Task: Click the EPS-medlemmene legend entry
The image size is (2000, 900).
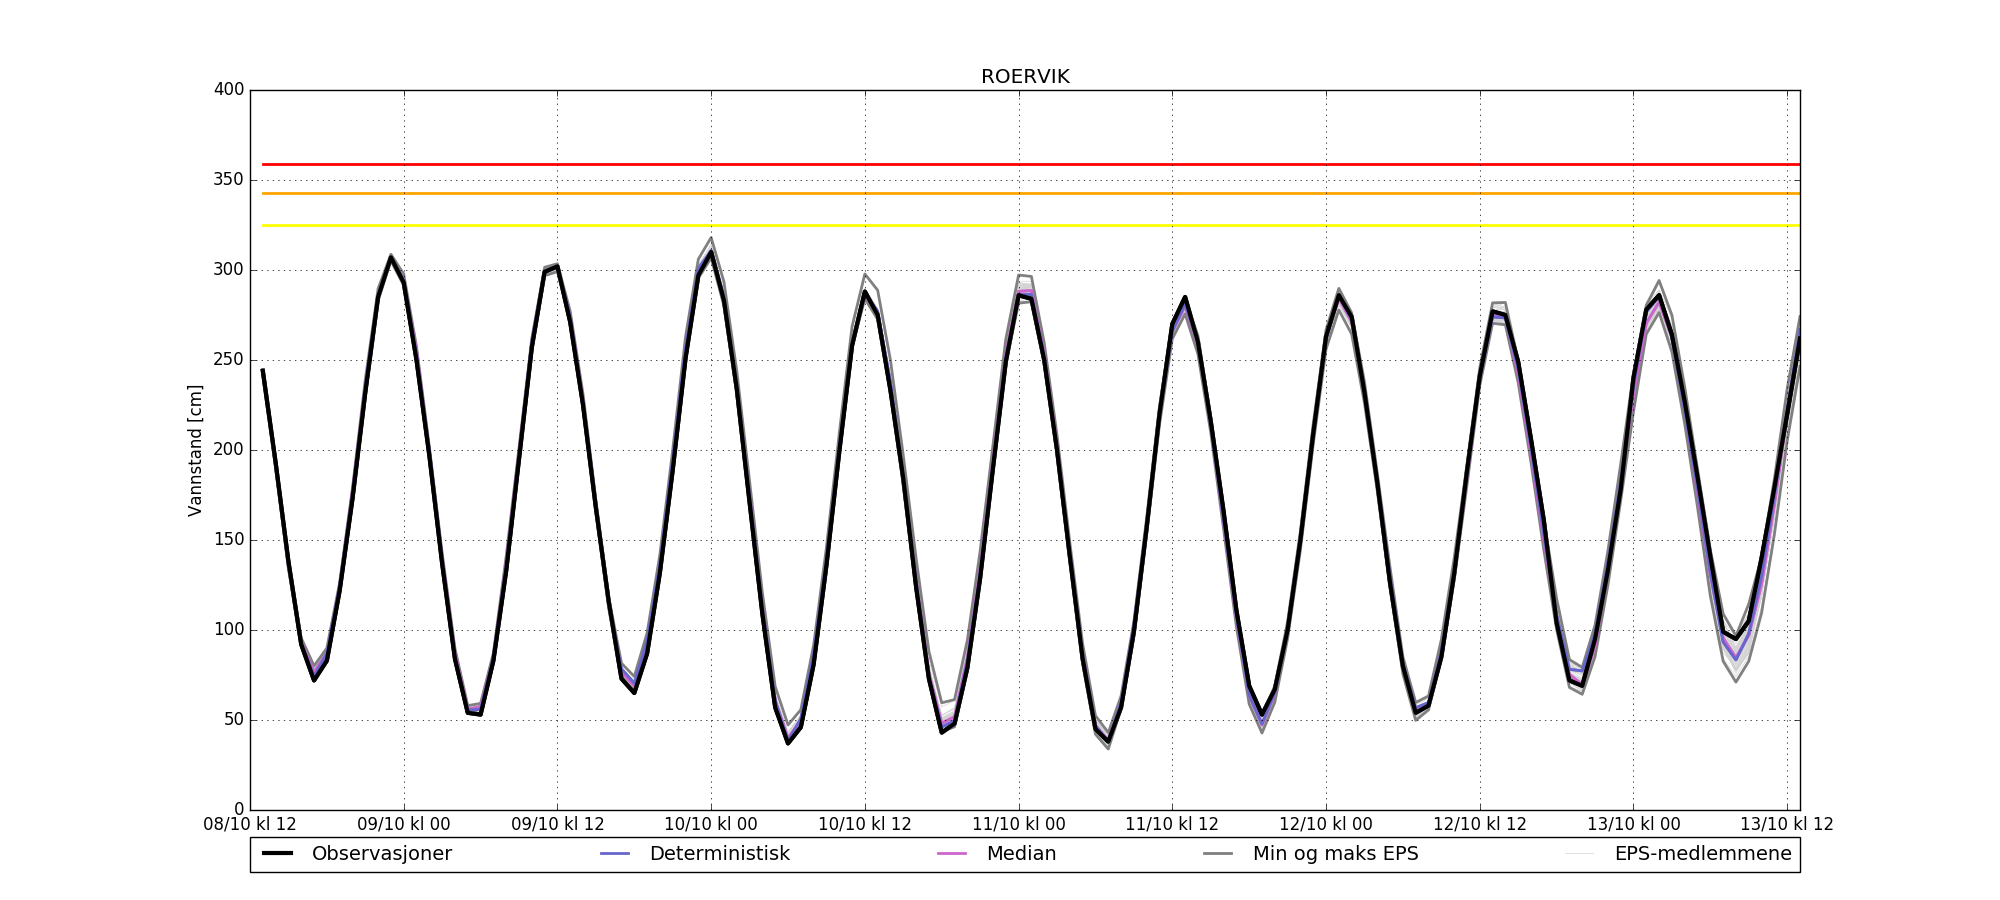Action: (1702, 854)
